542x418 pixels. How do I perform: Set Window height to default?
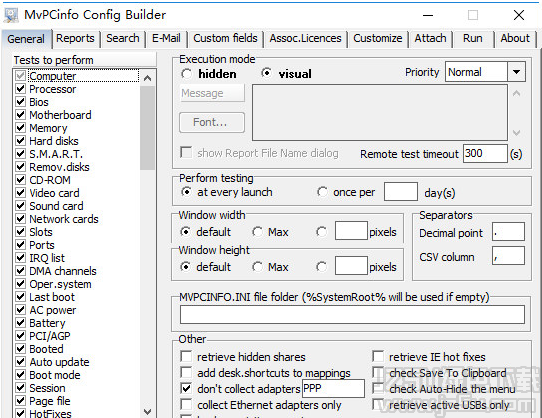[x=186, y=267]
